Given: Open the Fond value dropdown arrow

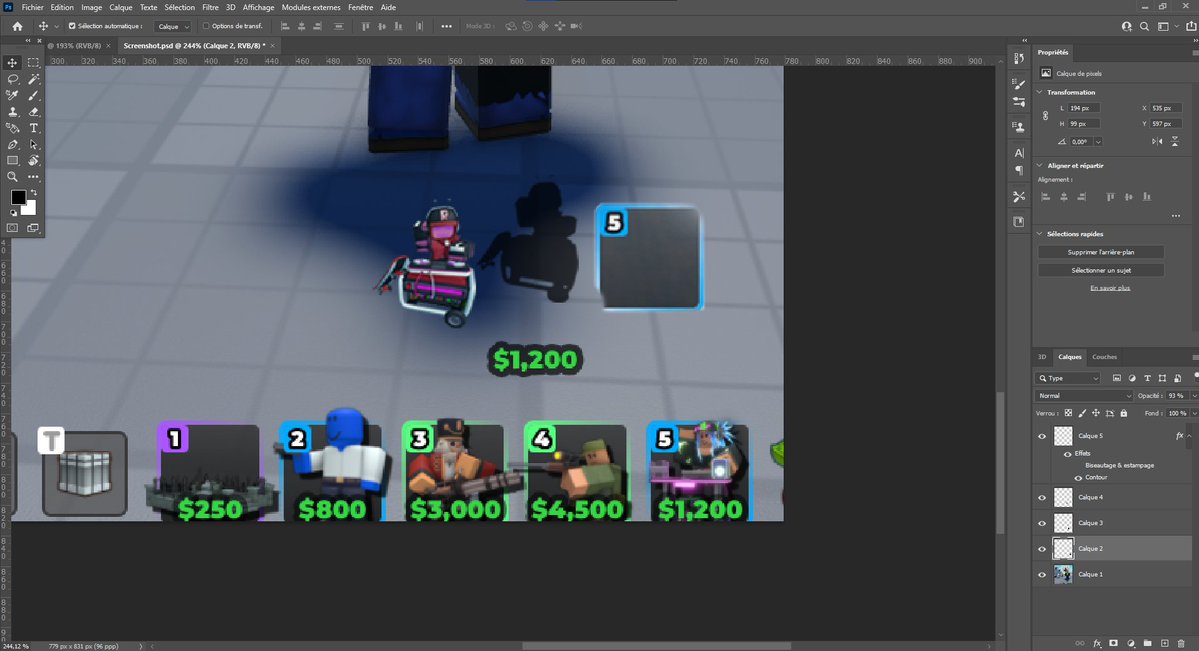Looking at the screenshot, I should click(1194, 413).
